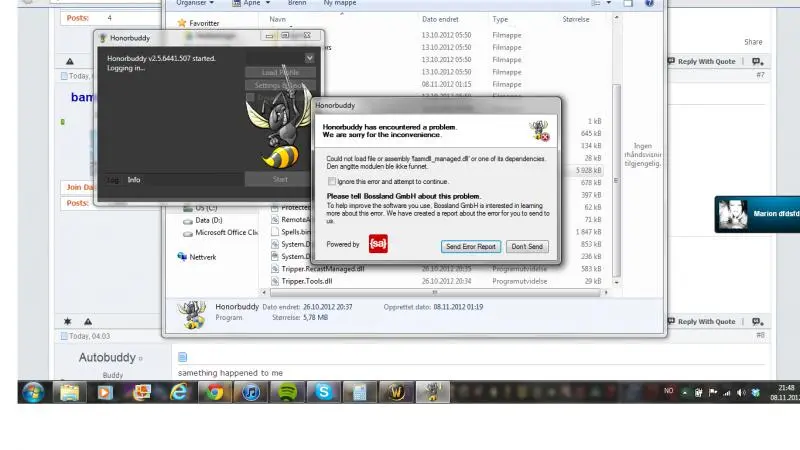Switch to the Info tab in Honorbuddy

[134, 180]
